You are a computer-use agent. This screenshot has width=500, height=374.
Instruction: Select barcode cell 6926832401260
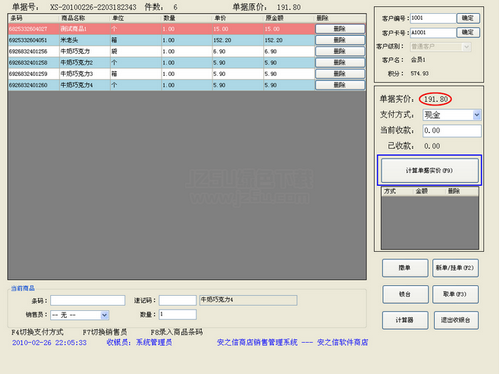(34, 85)
